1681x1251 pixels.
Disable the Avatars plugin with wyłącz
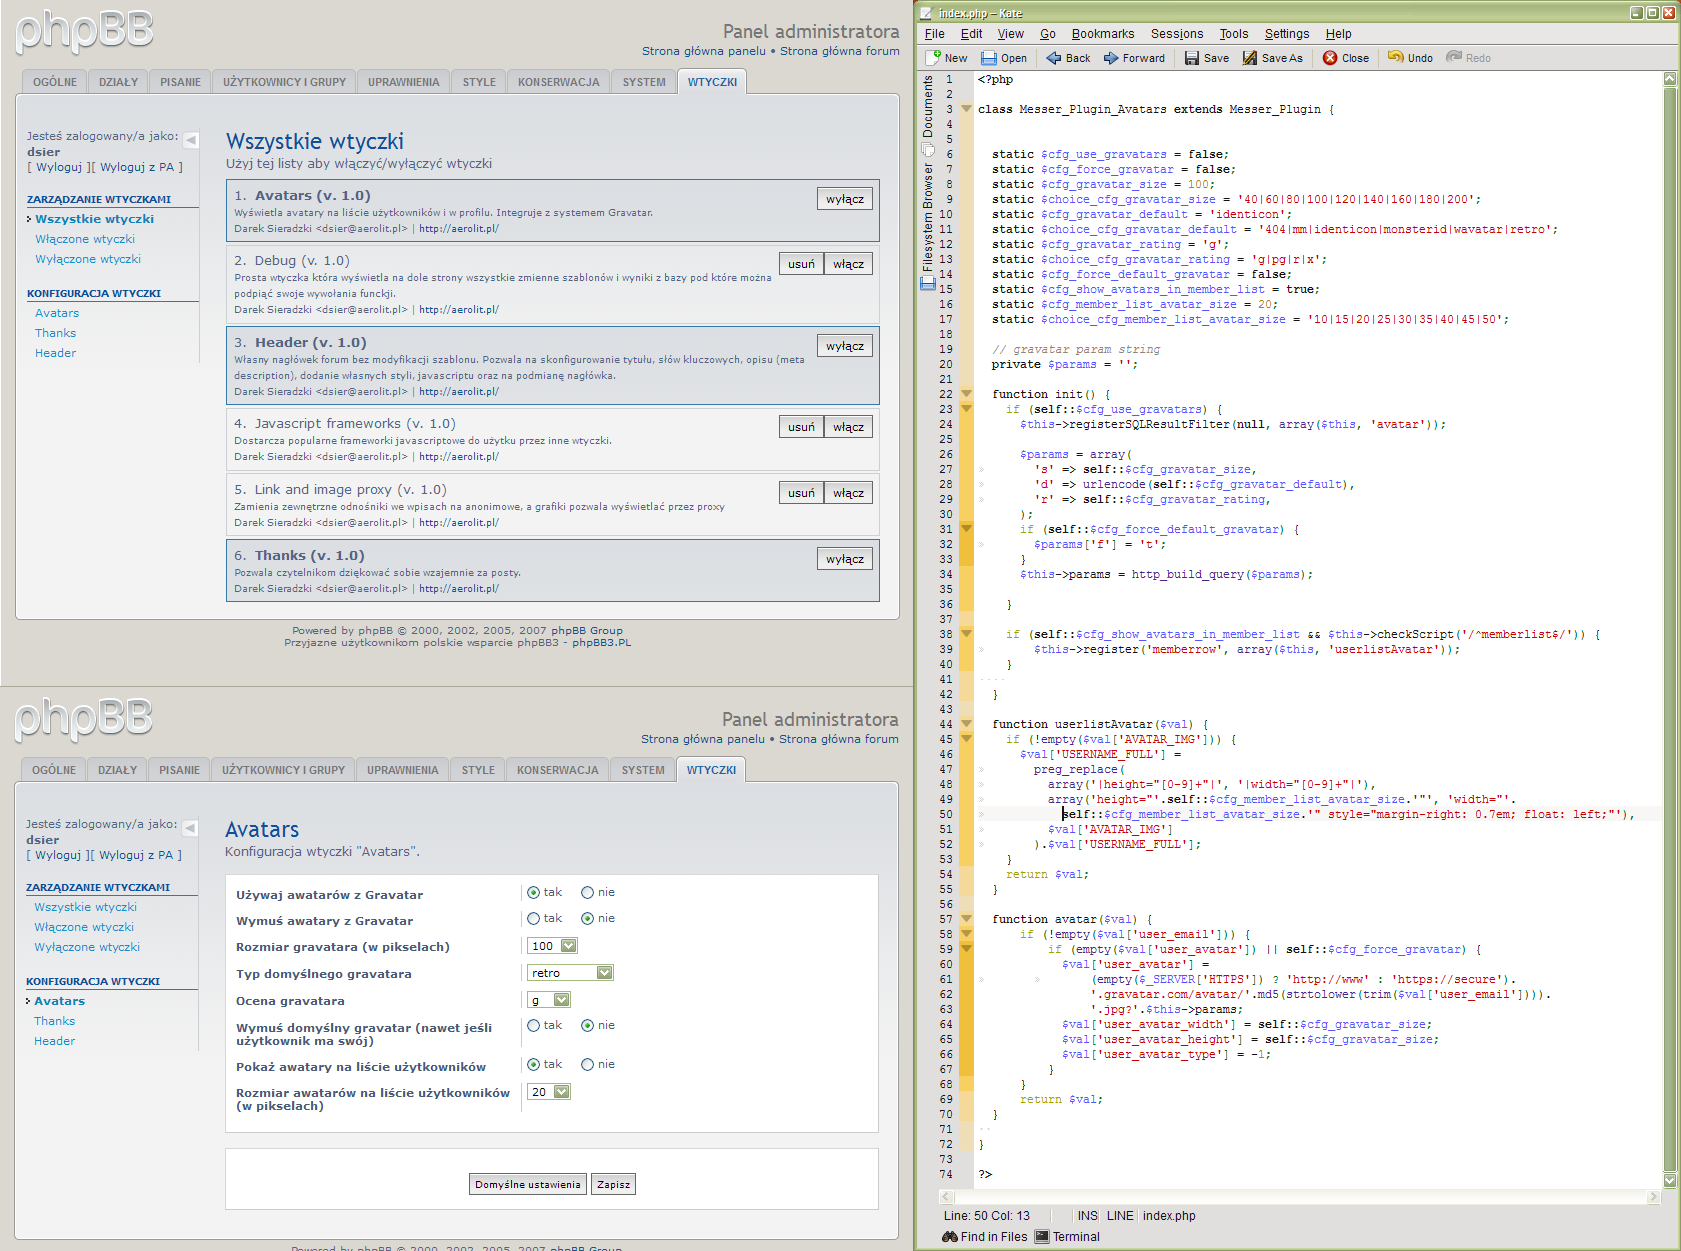tap(844, 199)
